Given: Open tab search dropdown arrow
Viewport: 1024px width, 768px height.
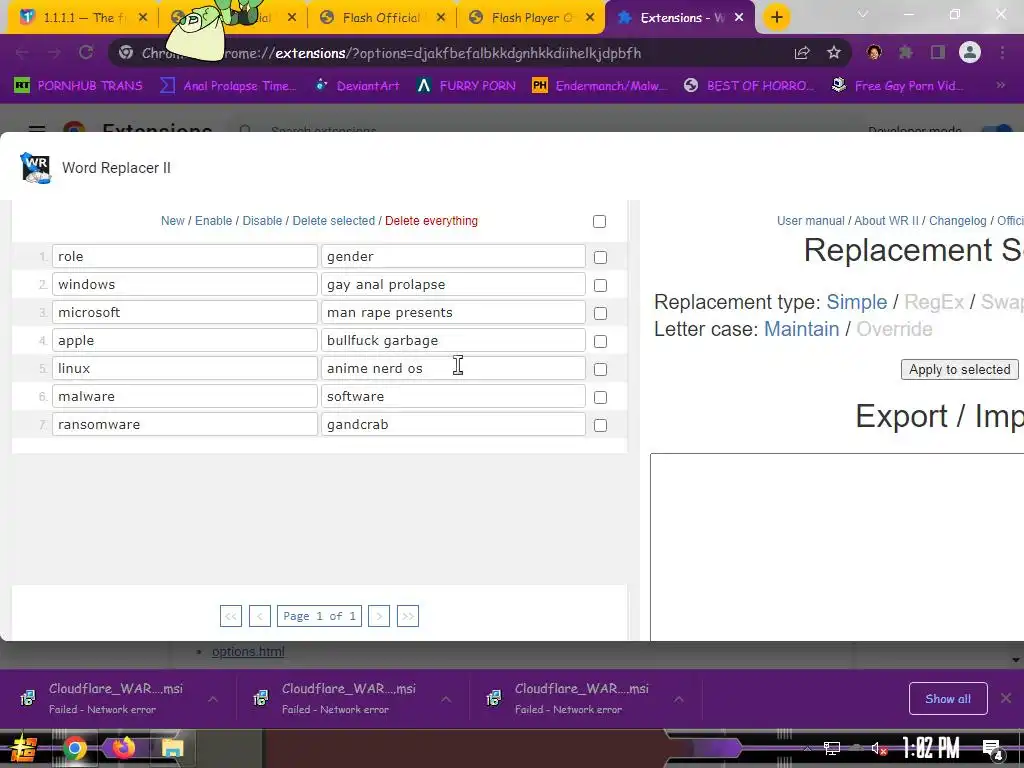Looking at the screenshot, I should [863, 14].
